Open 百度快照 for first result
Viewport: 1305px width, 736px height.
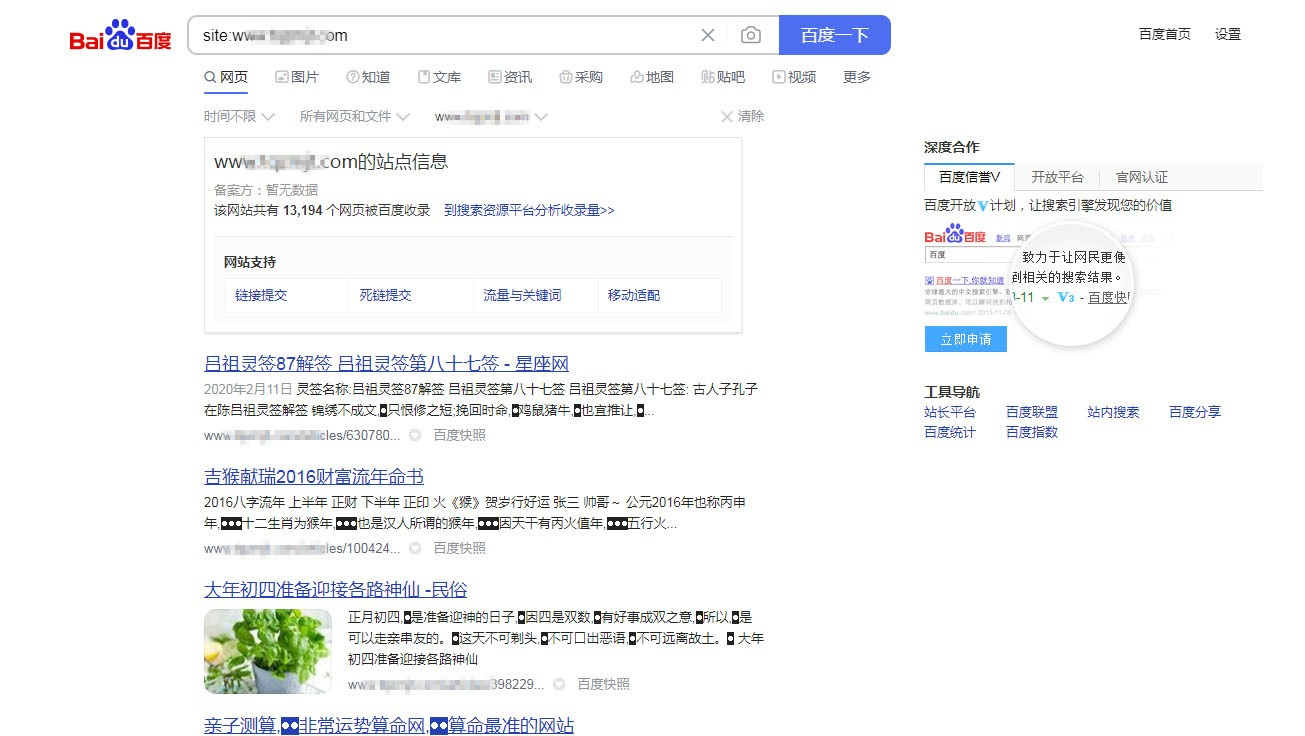[x=459, y=435]
